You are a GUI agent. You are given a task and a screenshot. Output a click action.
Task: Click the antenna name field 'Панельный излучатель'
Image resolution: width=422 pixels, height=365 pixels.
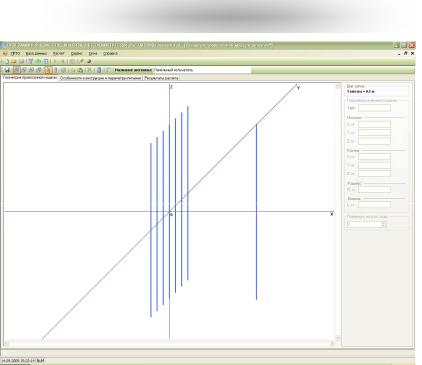click(x=201, y=70)
